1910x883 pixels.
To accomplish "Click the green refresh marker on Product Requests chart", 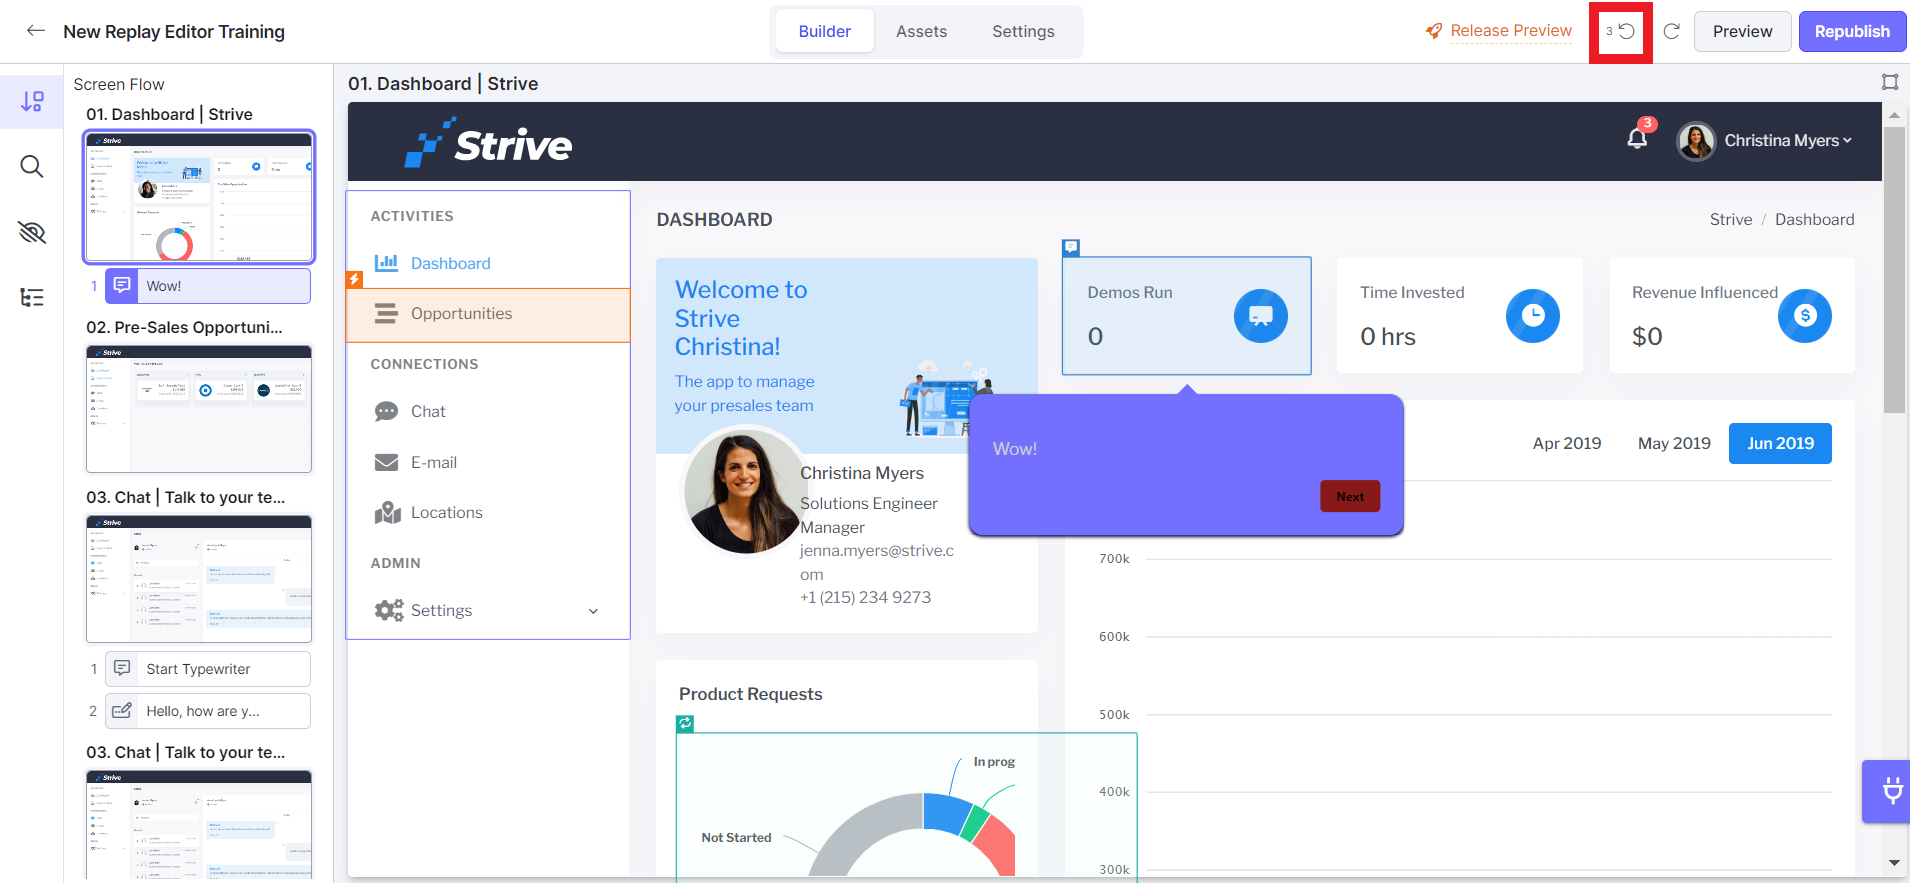I will coord(685,723).
